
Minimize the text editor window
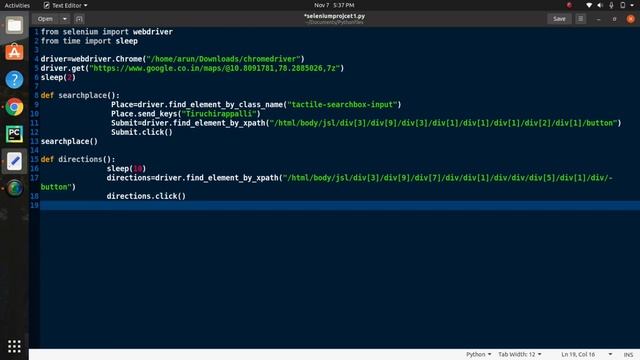(x=598, y=19)
